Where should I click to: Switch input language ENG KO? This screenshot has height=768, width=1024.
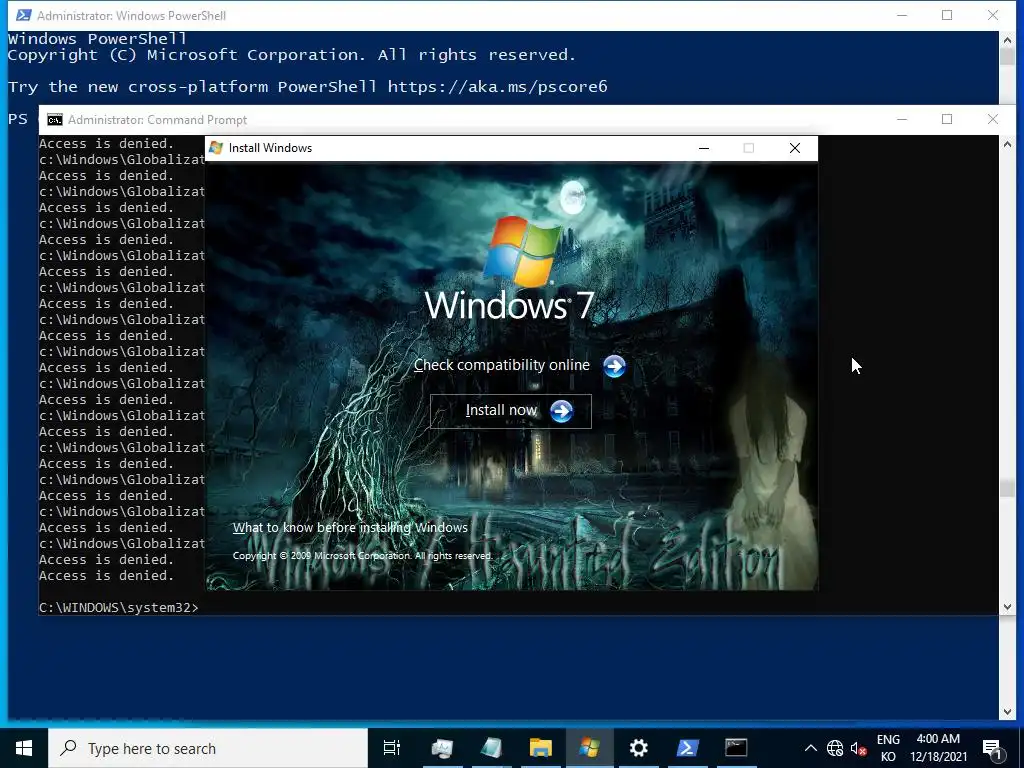888,748
